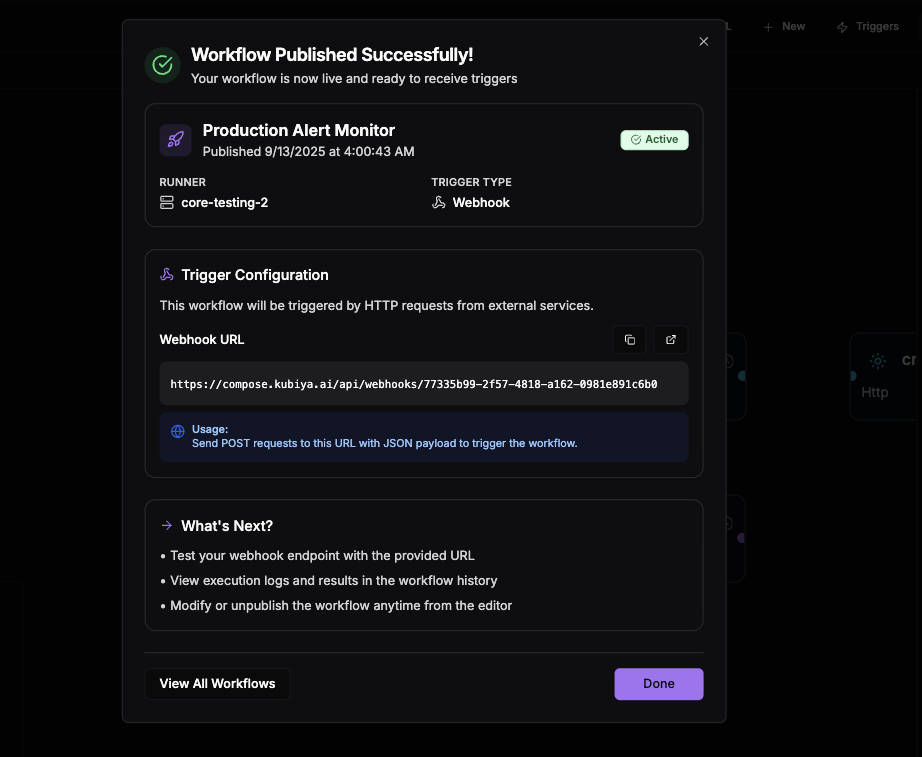Click the View execution logs bullet
Viewport: 922px width, 757px height.
coord(333,581)
